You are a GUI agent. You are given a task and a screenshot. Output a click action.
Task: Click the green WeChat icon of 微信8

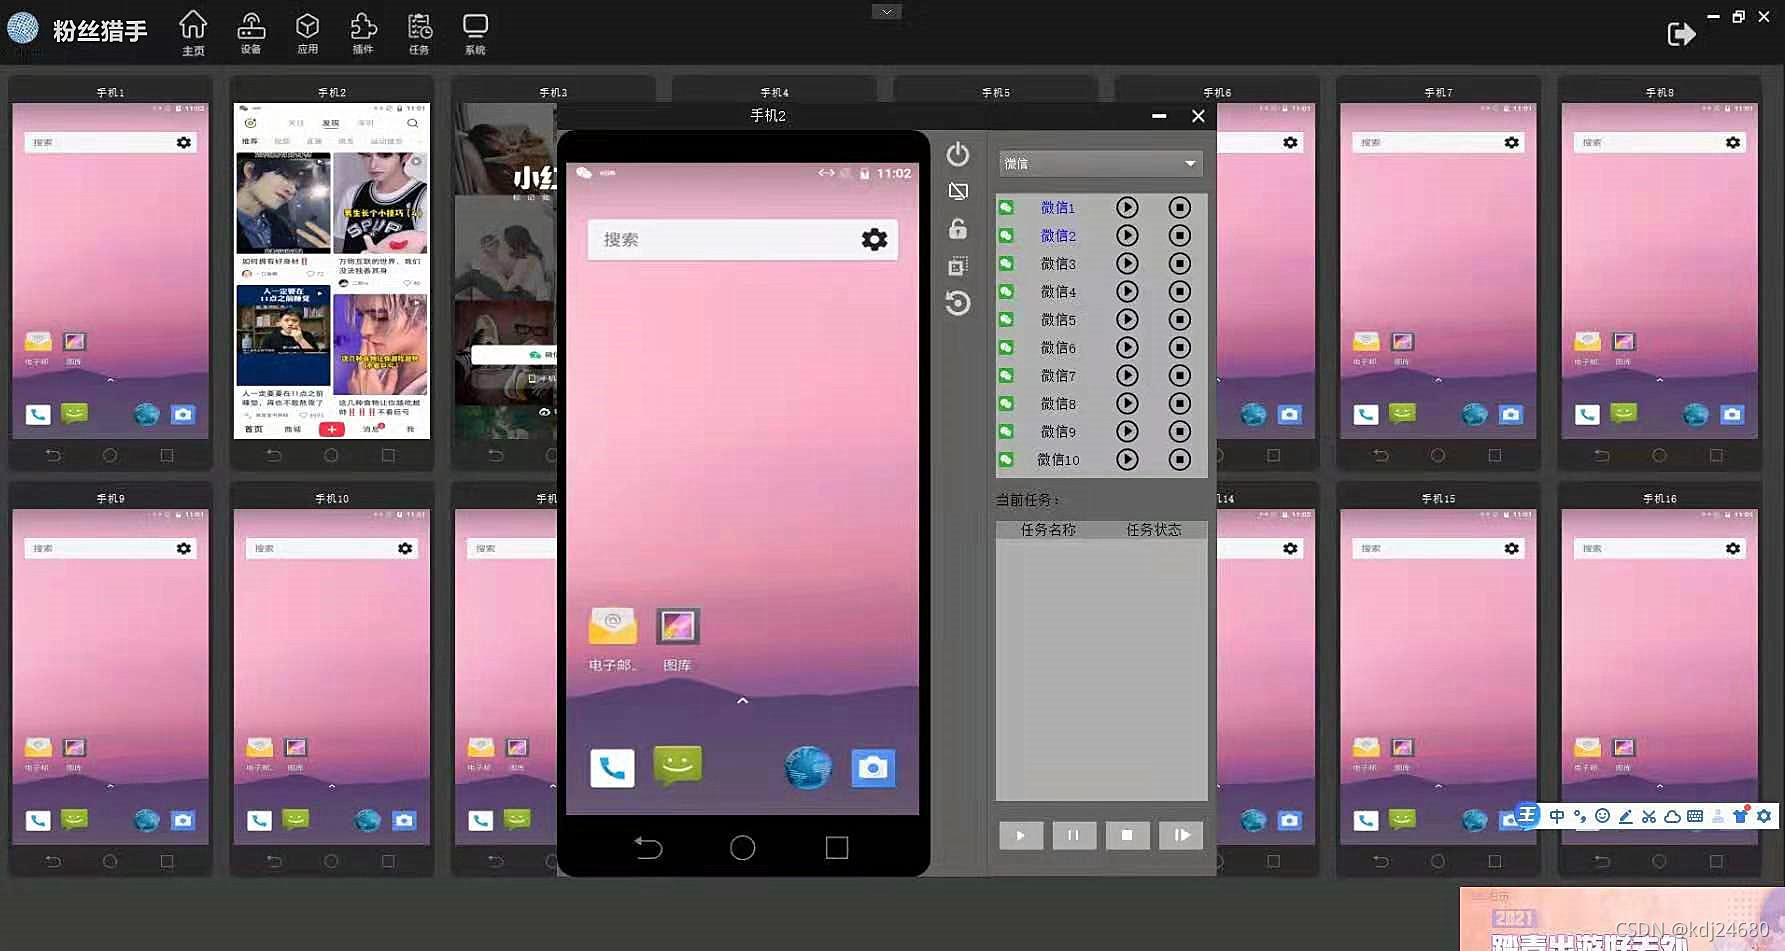coord(1006,403)
